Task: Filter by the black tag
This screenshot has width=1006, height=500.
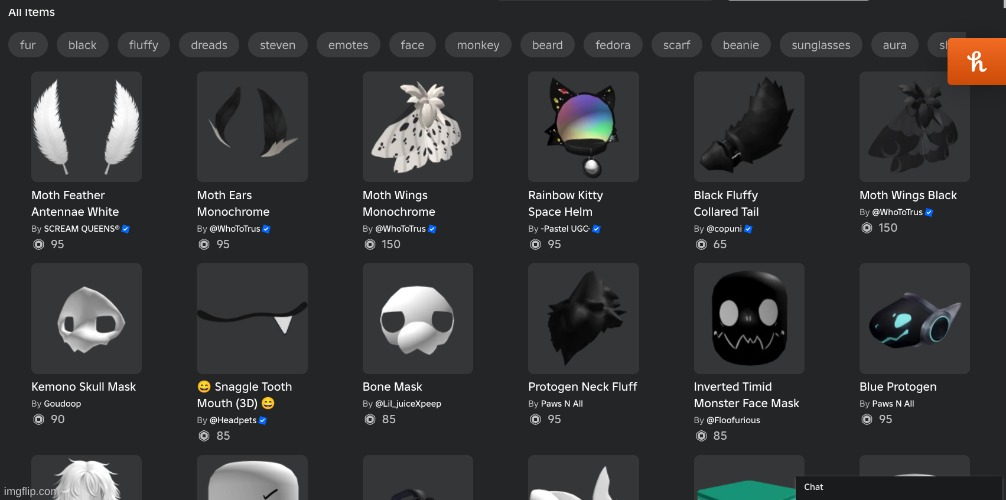Action: click(x=82, y=45)
